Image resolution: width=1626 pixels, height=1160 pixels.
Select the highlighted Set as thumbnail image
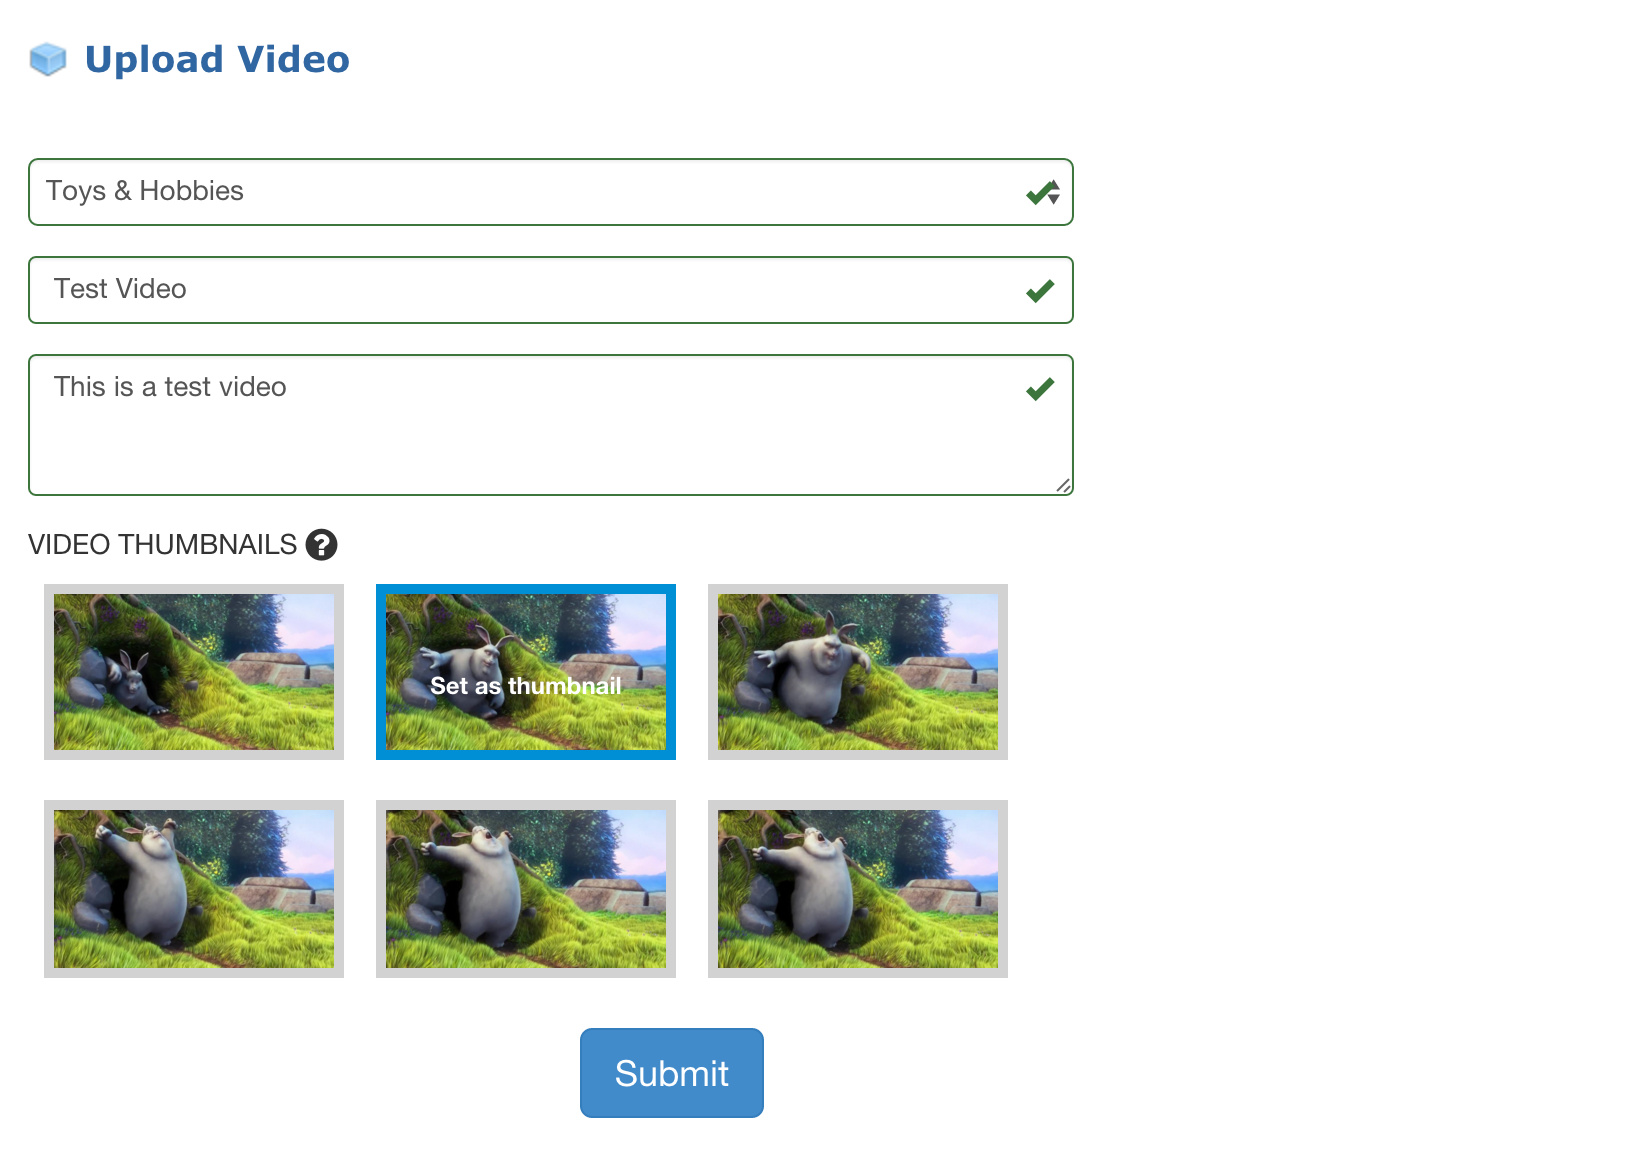(526, 672)
